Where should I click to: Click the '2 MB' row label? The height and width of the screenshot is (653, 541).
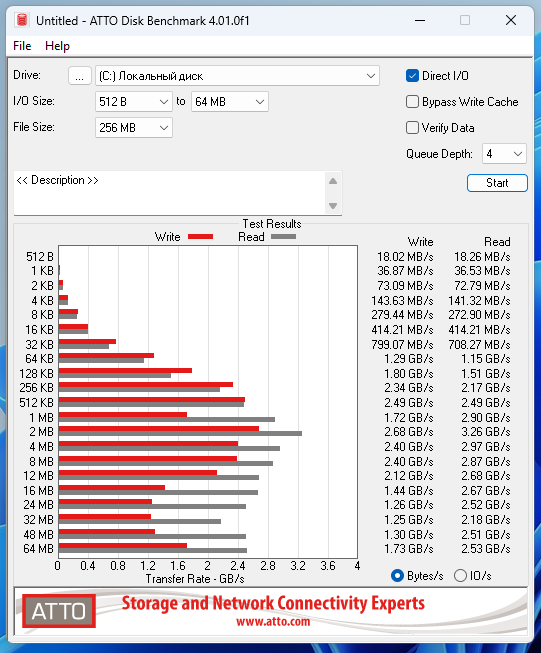coord(41,432)
